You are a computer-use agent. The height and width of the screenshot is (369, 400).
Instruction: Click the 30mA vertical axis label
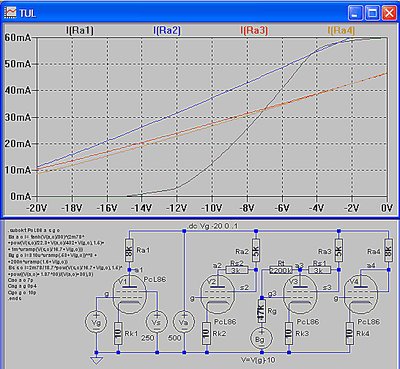point(17,117)
